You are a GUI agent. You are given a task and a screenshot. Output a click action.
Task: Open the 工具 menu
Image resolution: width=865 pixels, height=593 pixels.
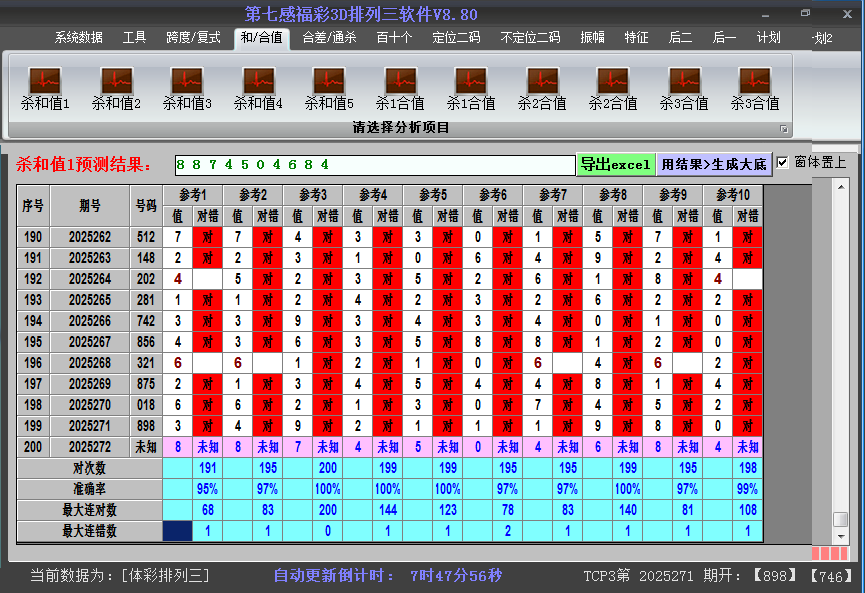(135, 38)
